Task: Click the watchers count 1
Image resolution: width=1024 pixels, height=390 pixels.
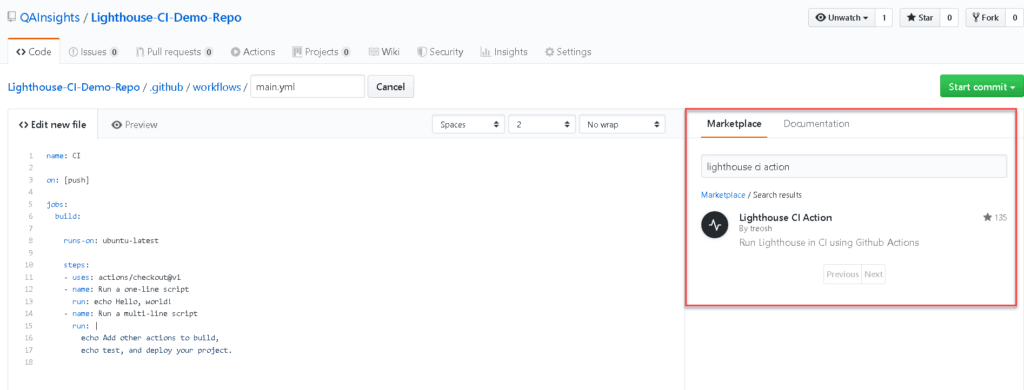Action: coord(884,18)
